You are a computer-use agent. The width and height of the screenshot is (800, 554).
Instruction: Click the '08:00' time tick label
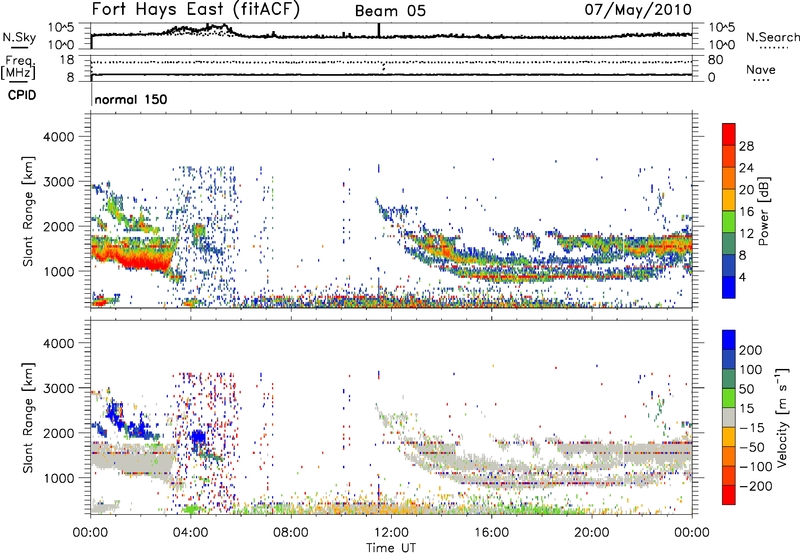pos(291,533)
